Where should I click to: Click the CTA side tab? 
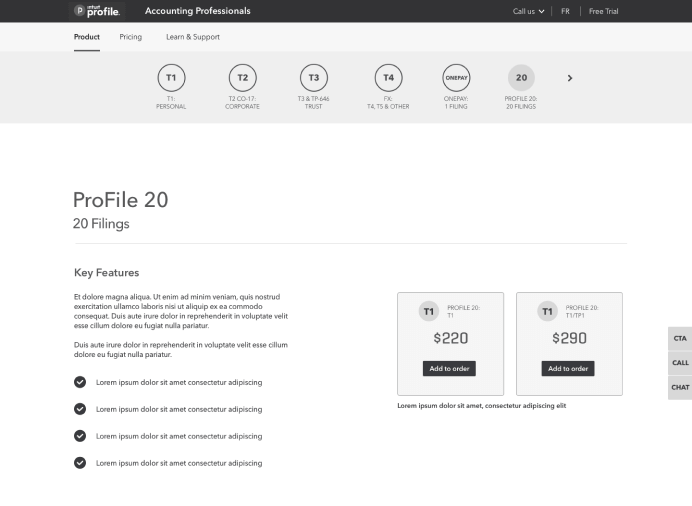(x=680, y=338)
